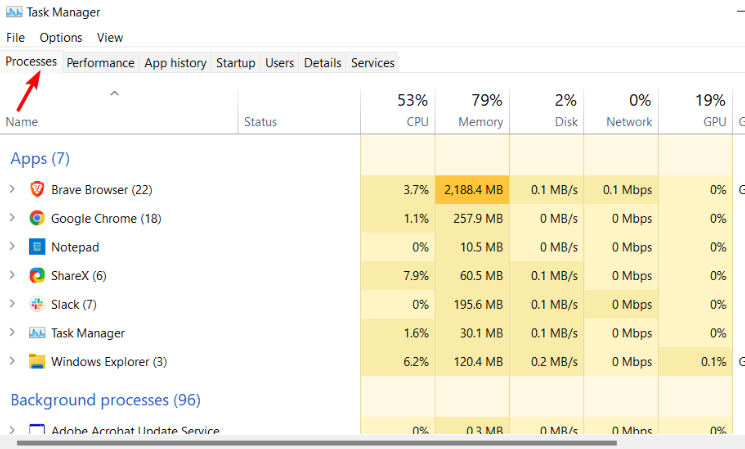Expand the ShareX process group
Viewport: 745px width, 449px height.
point(12,275)
